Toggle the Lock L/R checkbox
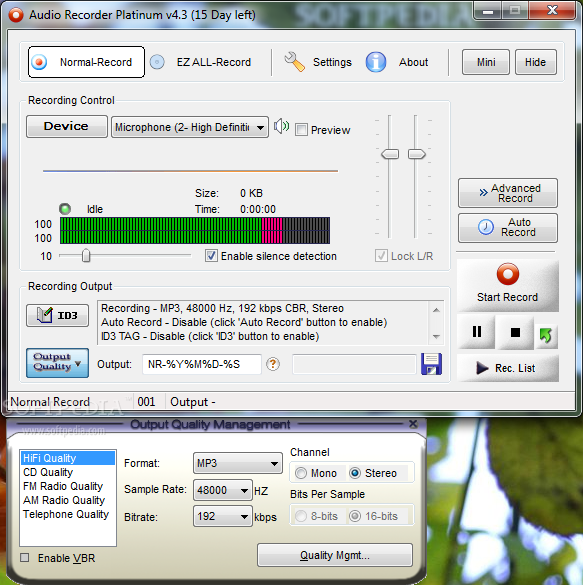 pos(381,256)
